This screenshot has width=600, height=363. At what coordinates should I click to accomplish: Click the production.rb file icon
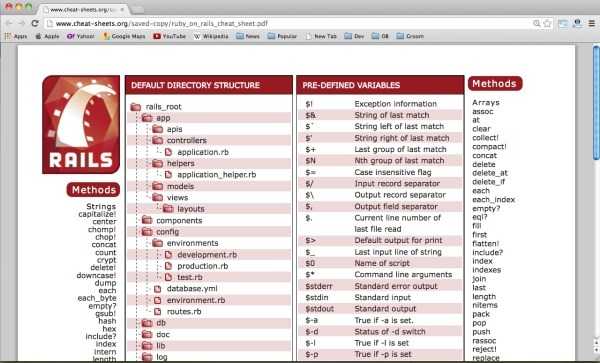168,265
